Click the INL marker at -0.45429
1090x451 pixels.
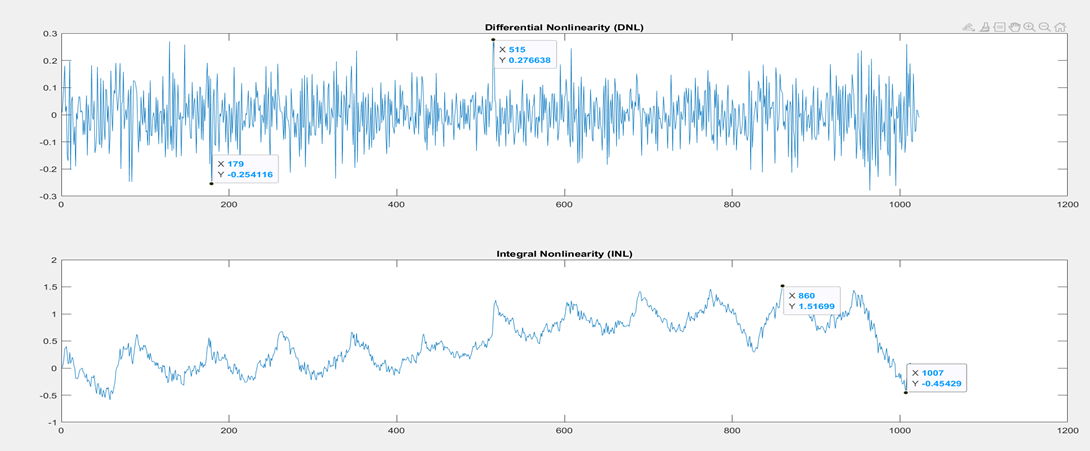[x=905, y=392]
